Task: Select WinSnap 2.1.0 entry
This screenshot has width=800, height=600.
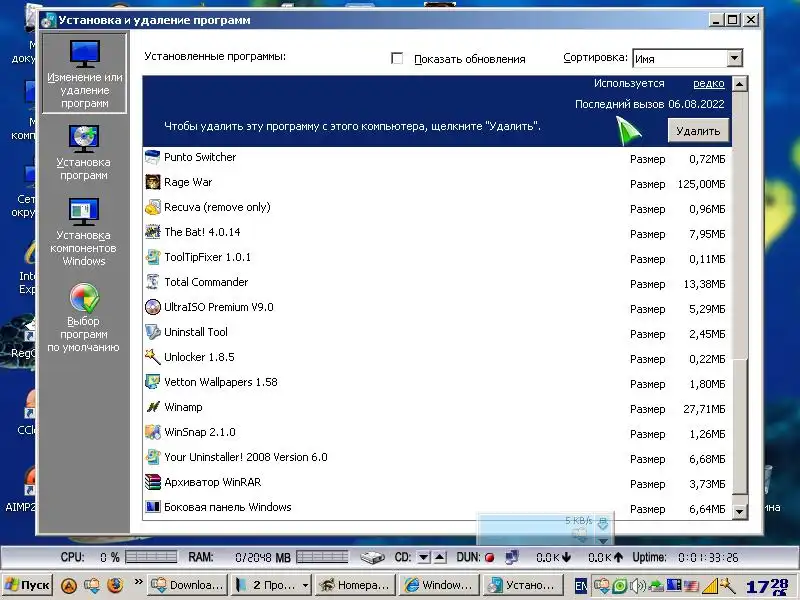Action: pos(200,432)
